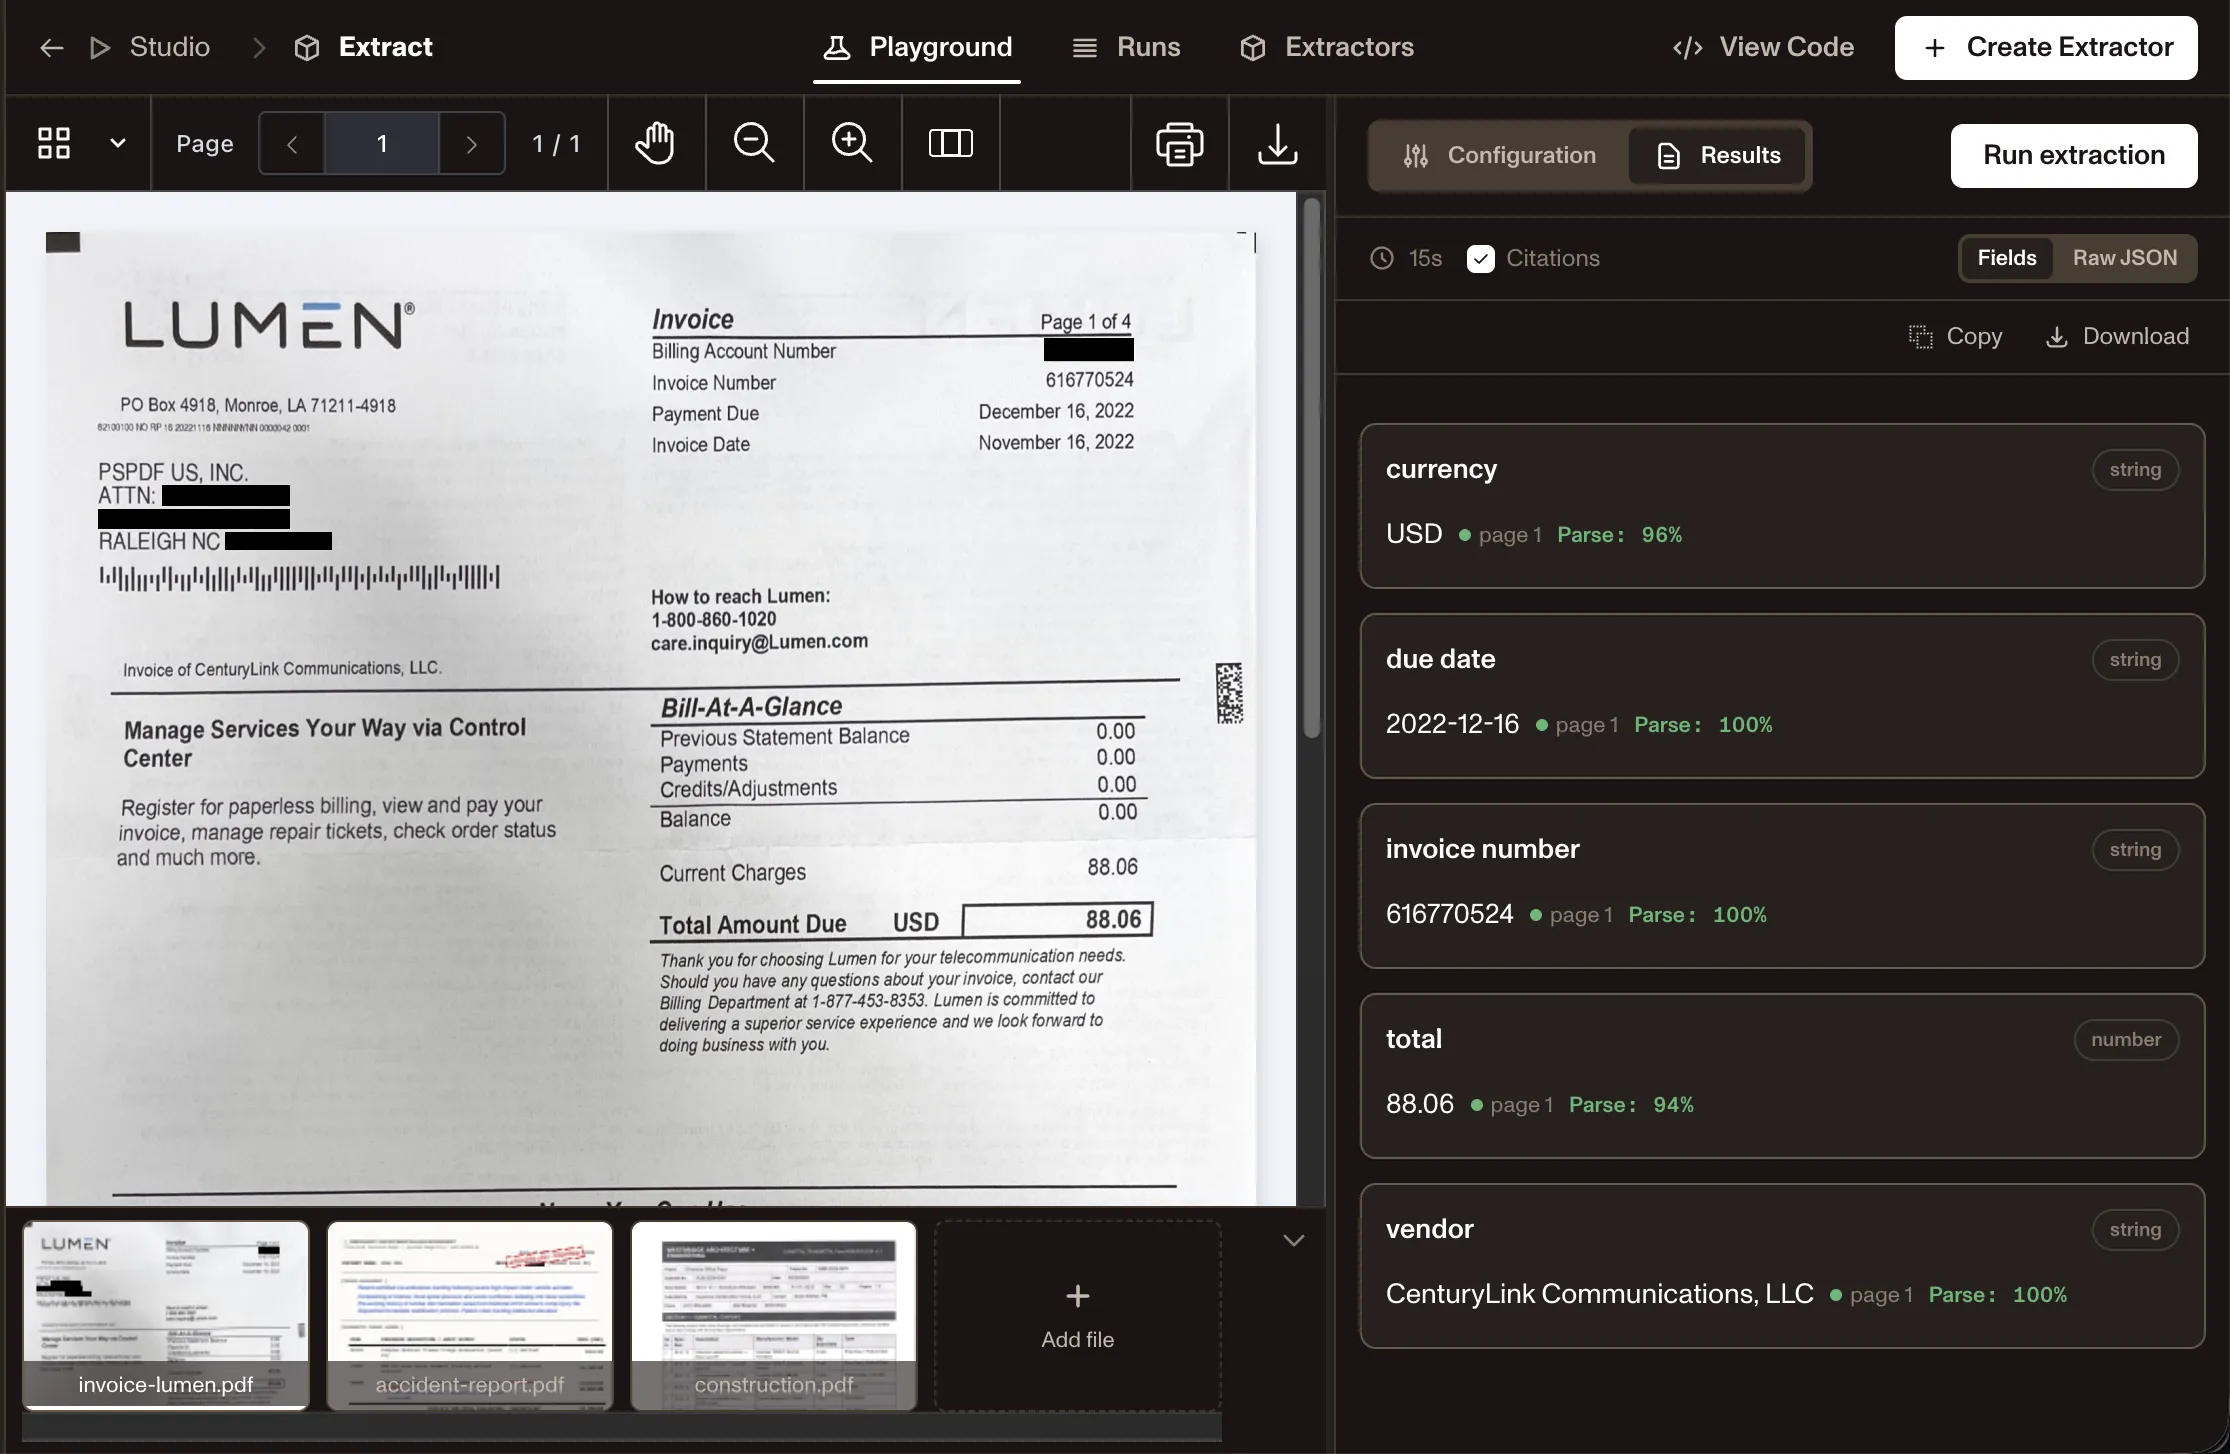
Task: Click the currency value USD
Action: [1414, 534]
